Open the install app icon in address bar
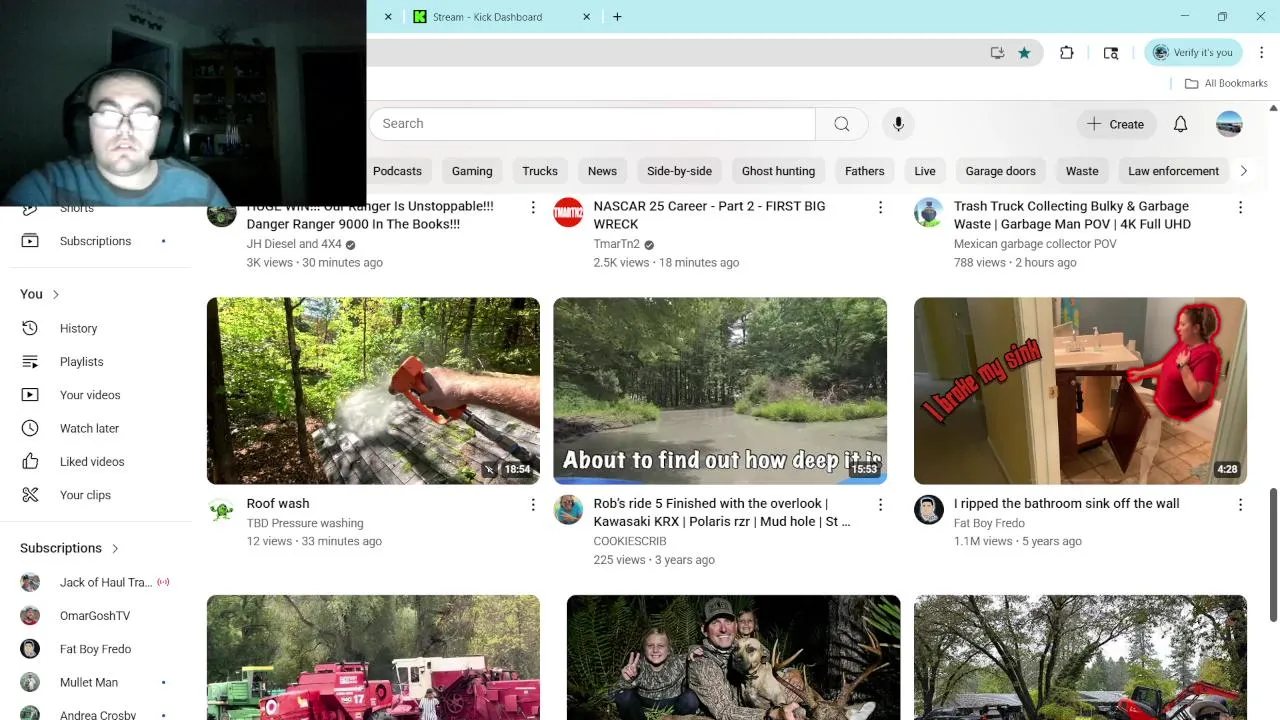Image resolution: width=1280 pixels, height=720 pixels. [x=997, y=53]
